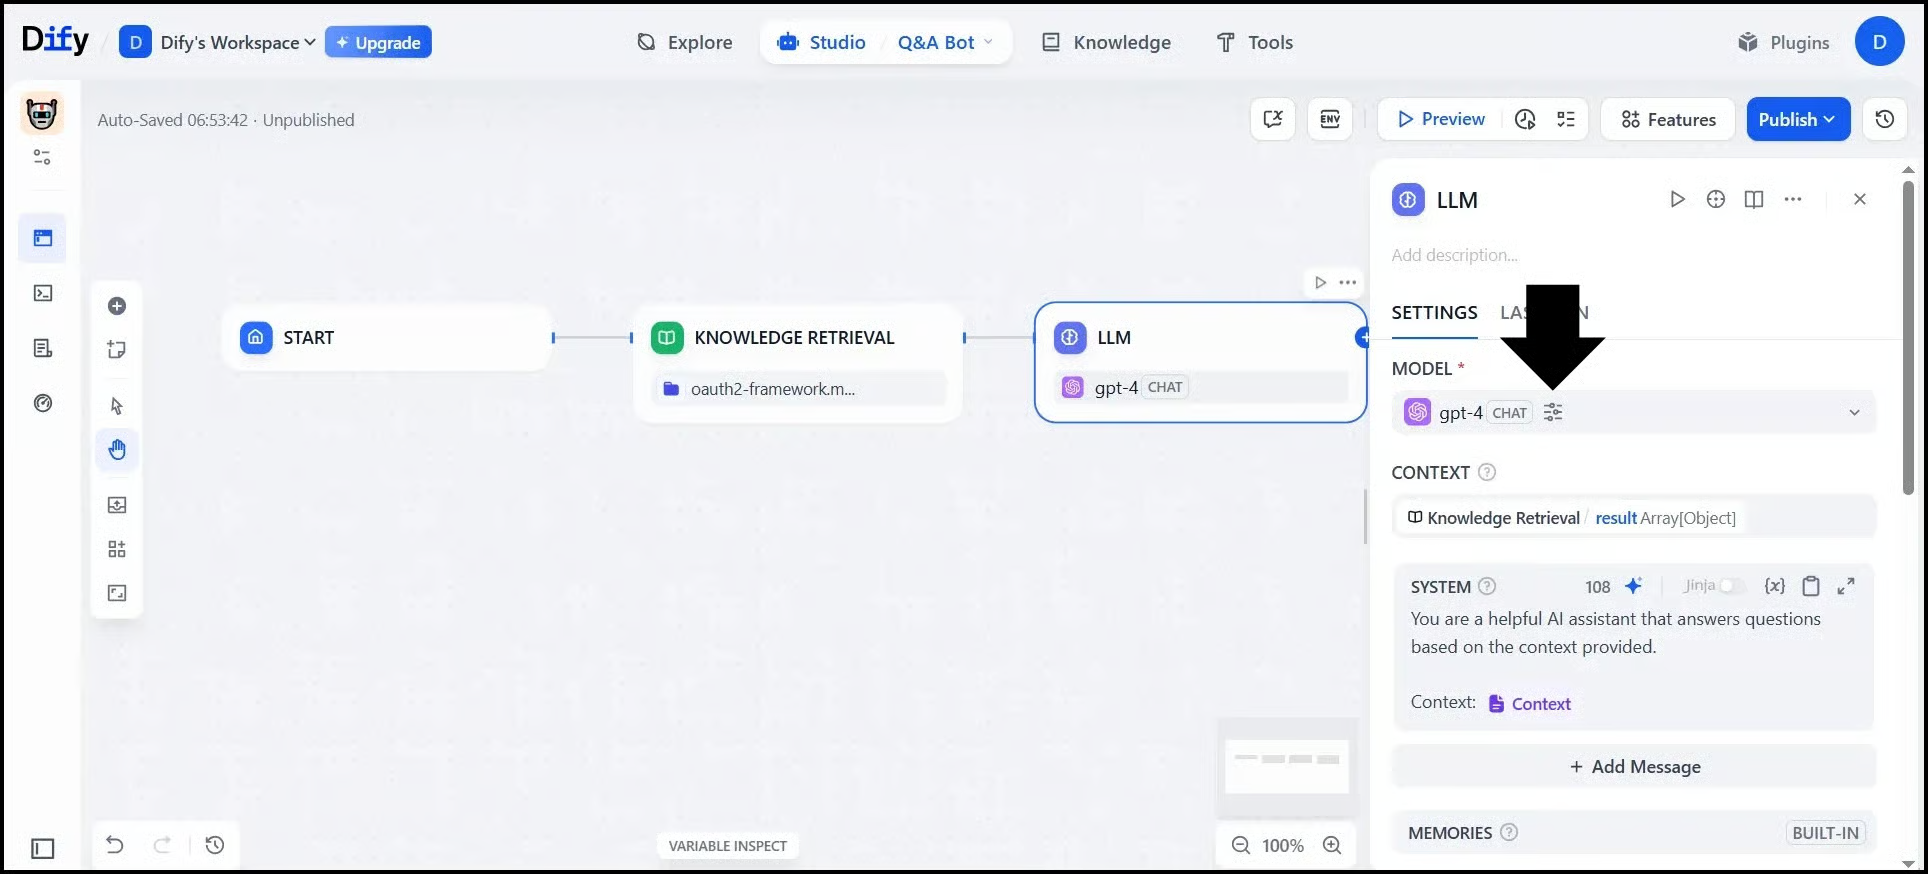Open the SETTINGS tab
This screenshot has height=874, width=1928.
(1434, 312)
